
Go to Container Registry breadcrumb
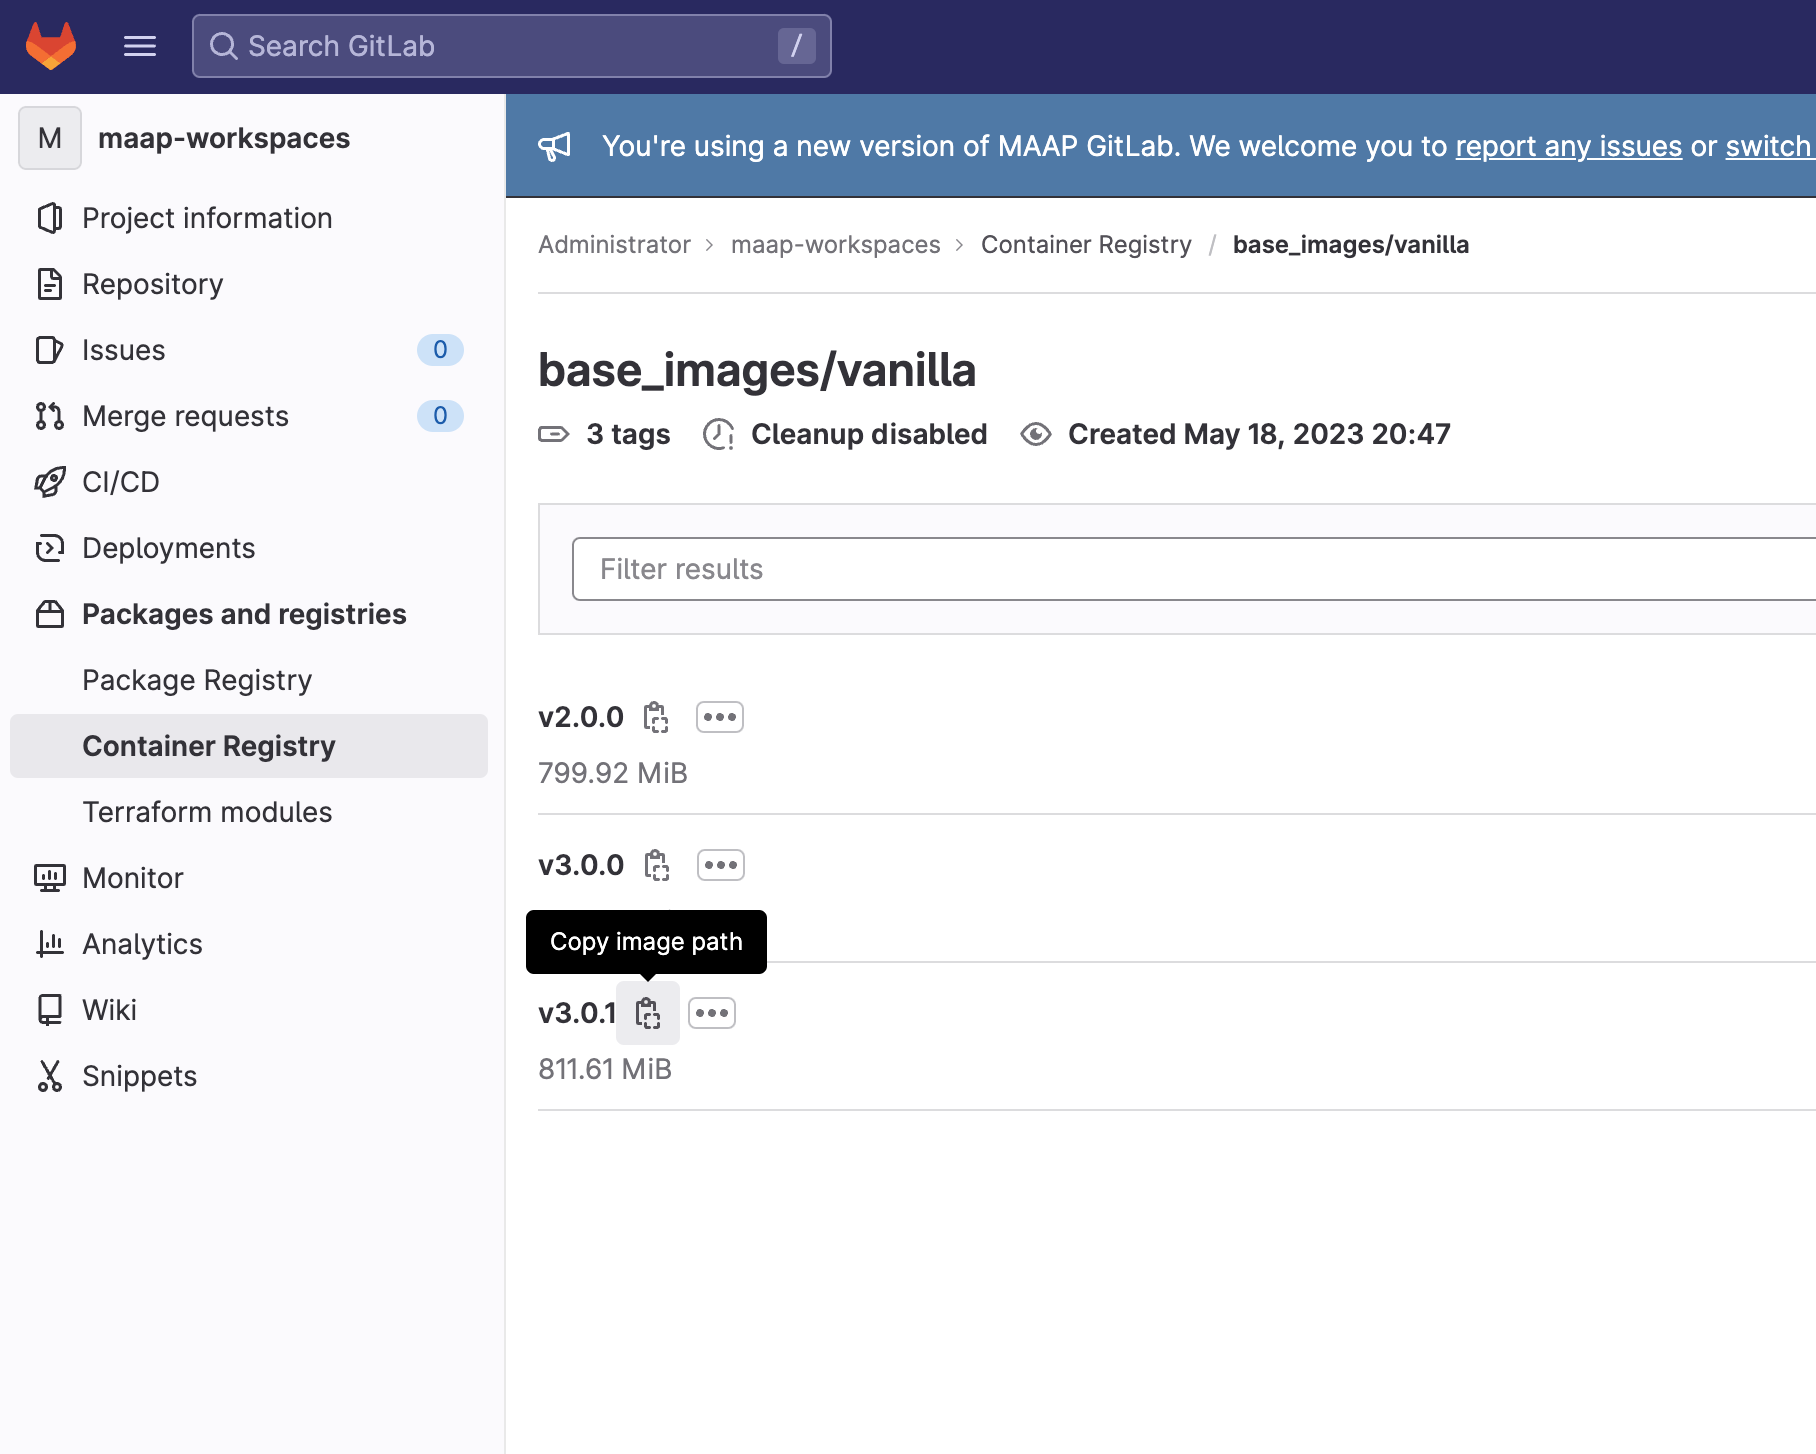[1086, 245]
